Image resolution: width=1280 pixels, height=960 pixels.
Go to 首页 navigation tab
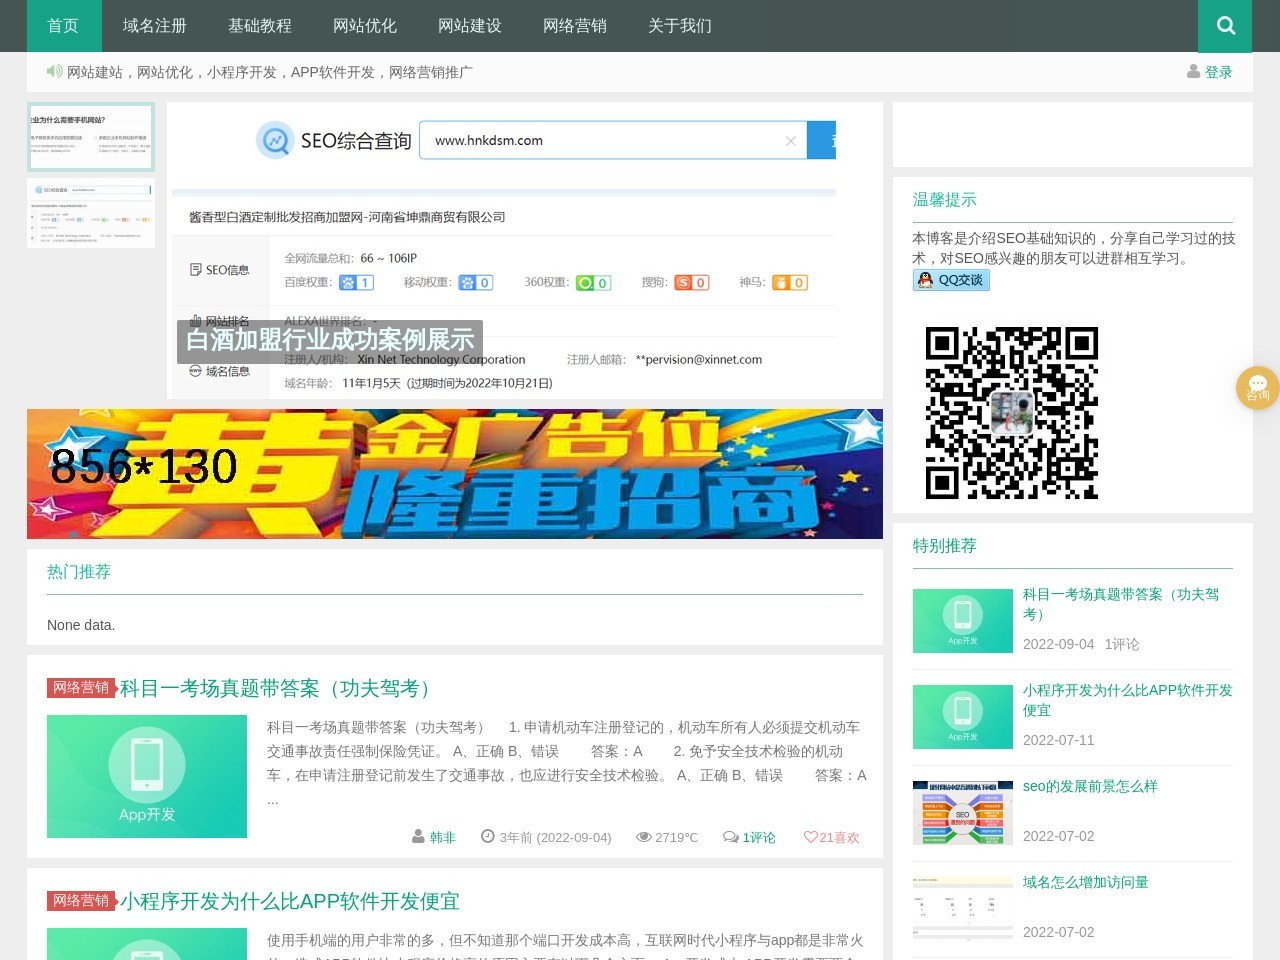(64, 26)
